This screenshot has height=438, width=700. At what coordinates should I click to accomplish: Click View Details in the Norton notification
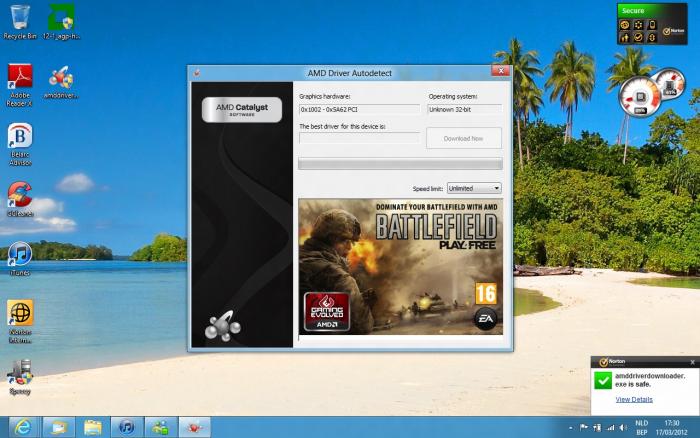coord(634,400)
